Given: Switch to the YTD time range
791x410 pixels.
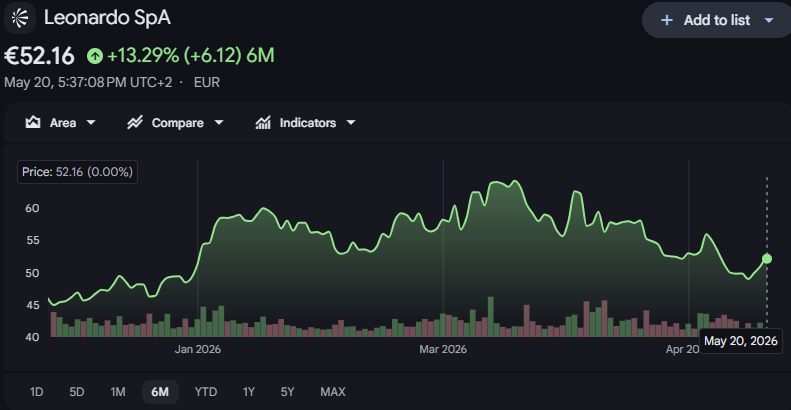Looking at the screenshot, I should pyautogui.click(x=206, y=392).
